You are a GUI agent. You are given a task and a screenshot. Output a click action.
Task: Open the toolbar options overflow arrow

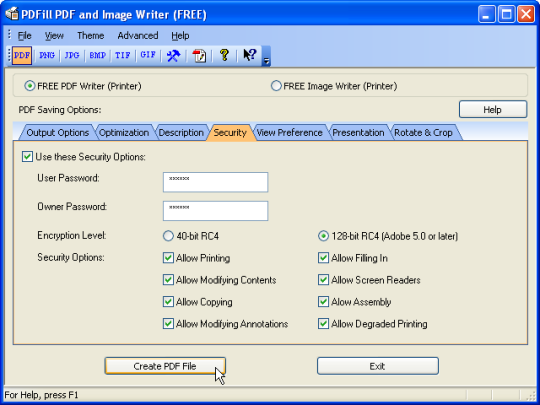point(266,56)
